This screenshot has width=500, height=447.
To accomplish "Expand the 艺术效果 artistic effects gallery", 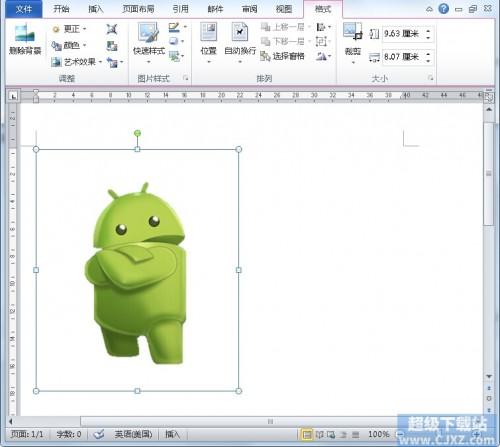I will [77, 62].
